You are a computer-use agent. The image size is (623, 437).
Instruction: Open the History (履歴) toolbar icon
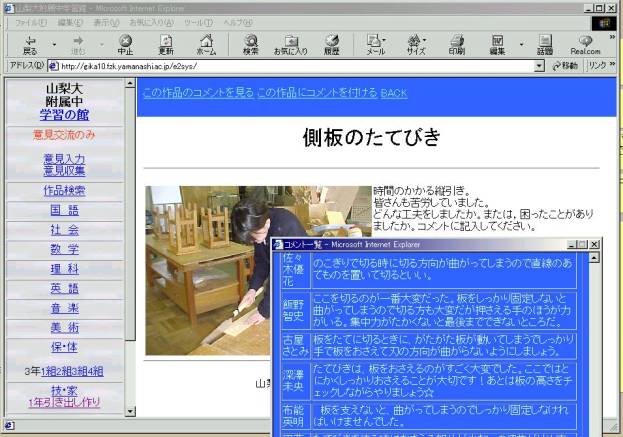pos(332,45)
